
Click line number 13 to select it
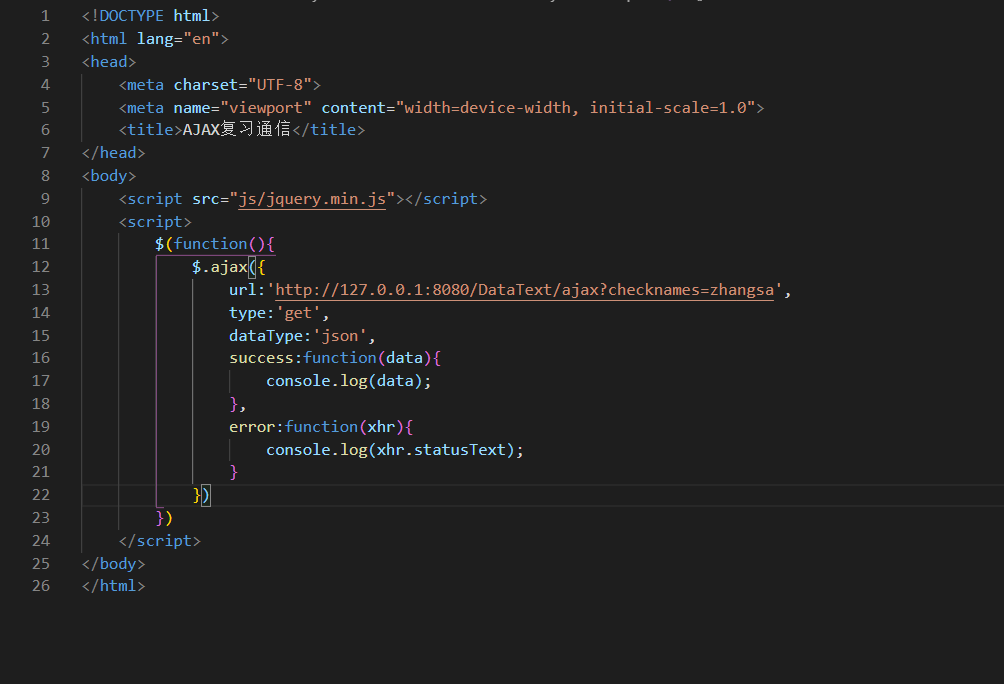[x=41, y=289]
